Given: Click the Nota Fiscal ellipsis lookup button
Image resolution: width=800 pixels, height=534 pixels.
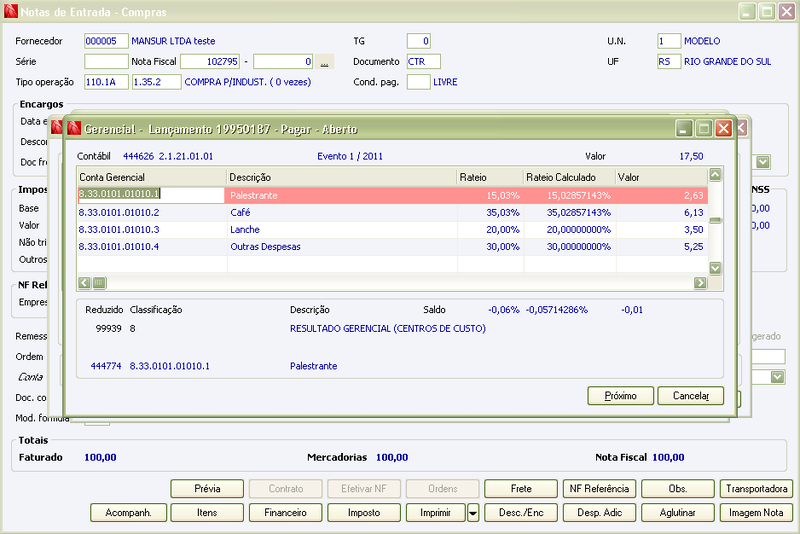Looking at the screenshot, I should point(324,62).
